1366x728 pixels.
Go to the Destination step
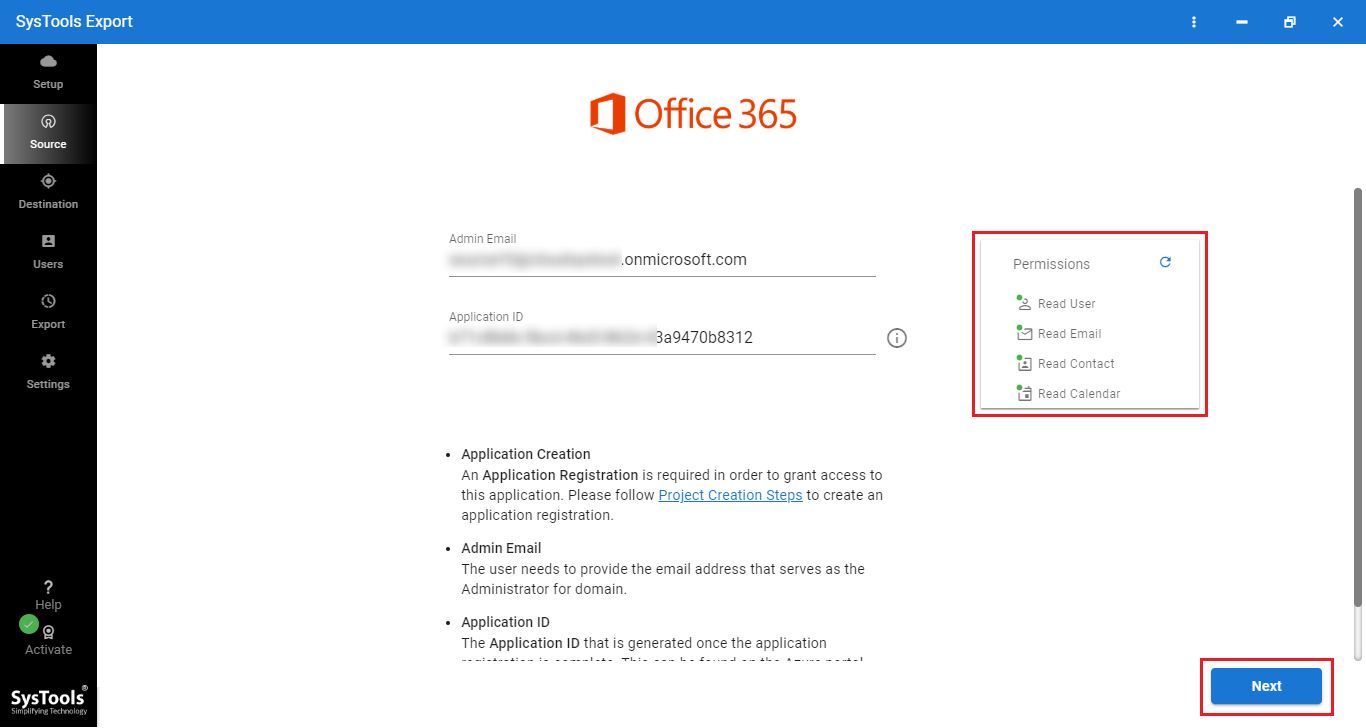point(48,182)
